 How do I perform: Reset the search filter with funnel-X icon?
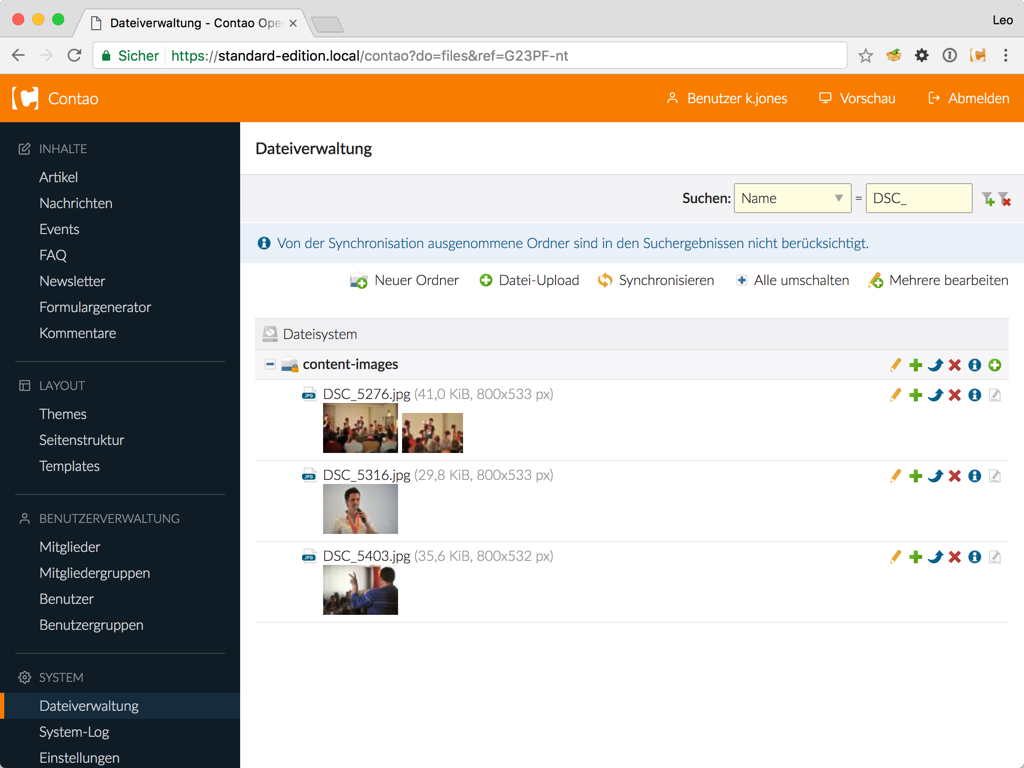click(1004, 199)
